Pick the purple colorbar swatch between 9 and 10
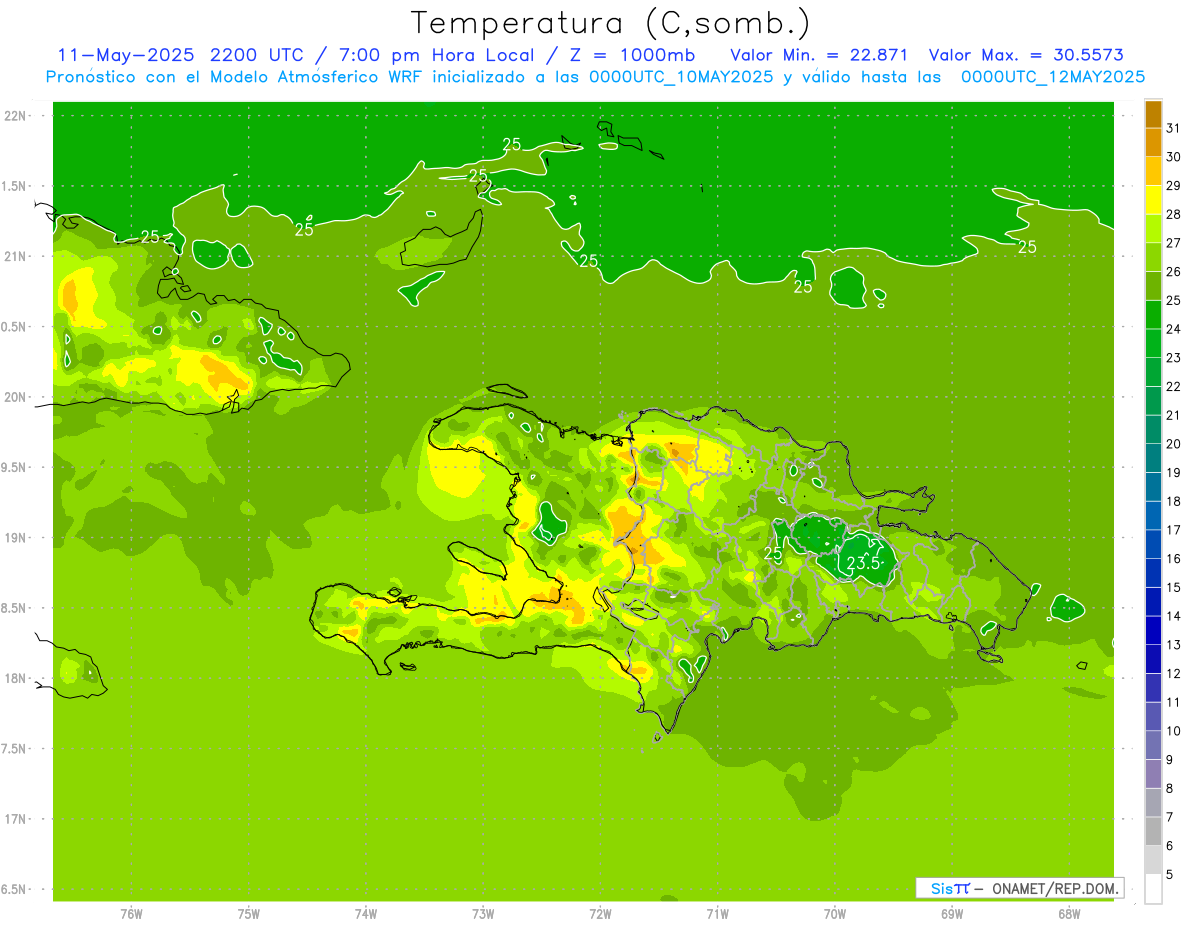 1153,745
